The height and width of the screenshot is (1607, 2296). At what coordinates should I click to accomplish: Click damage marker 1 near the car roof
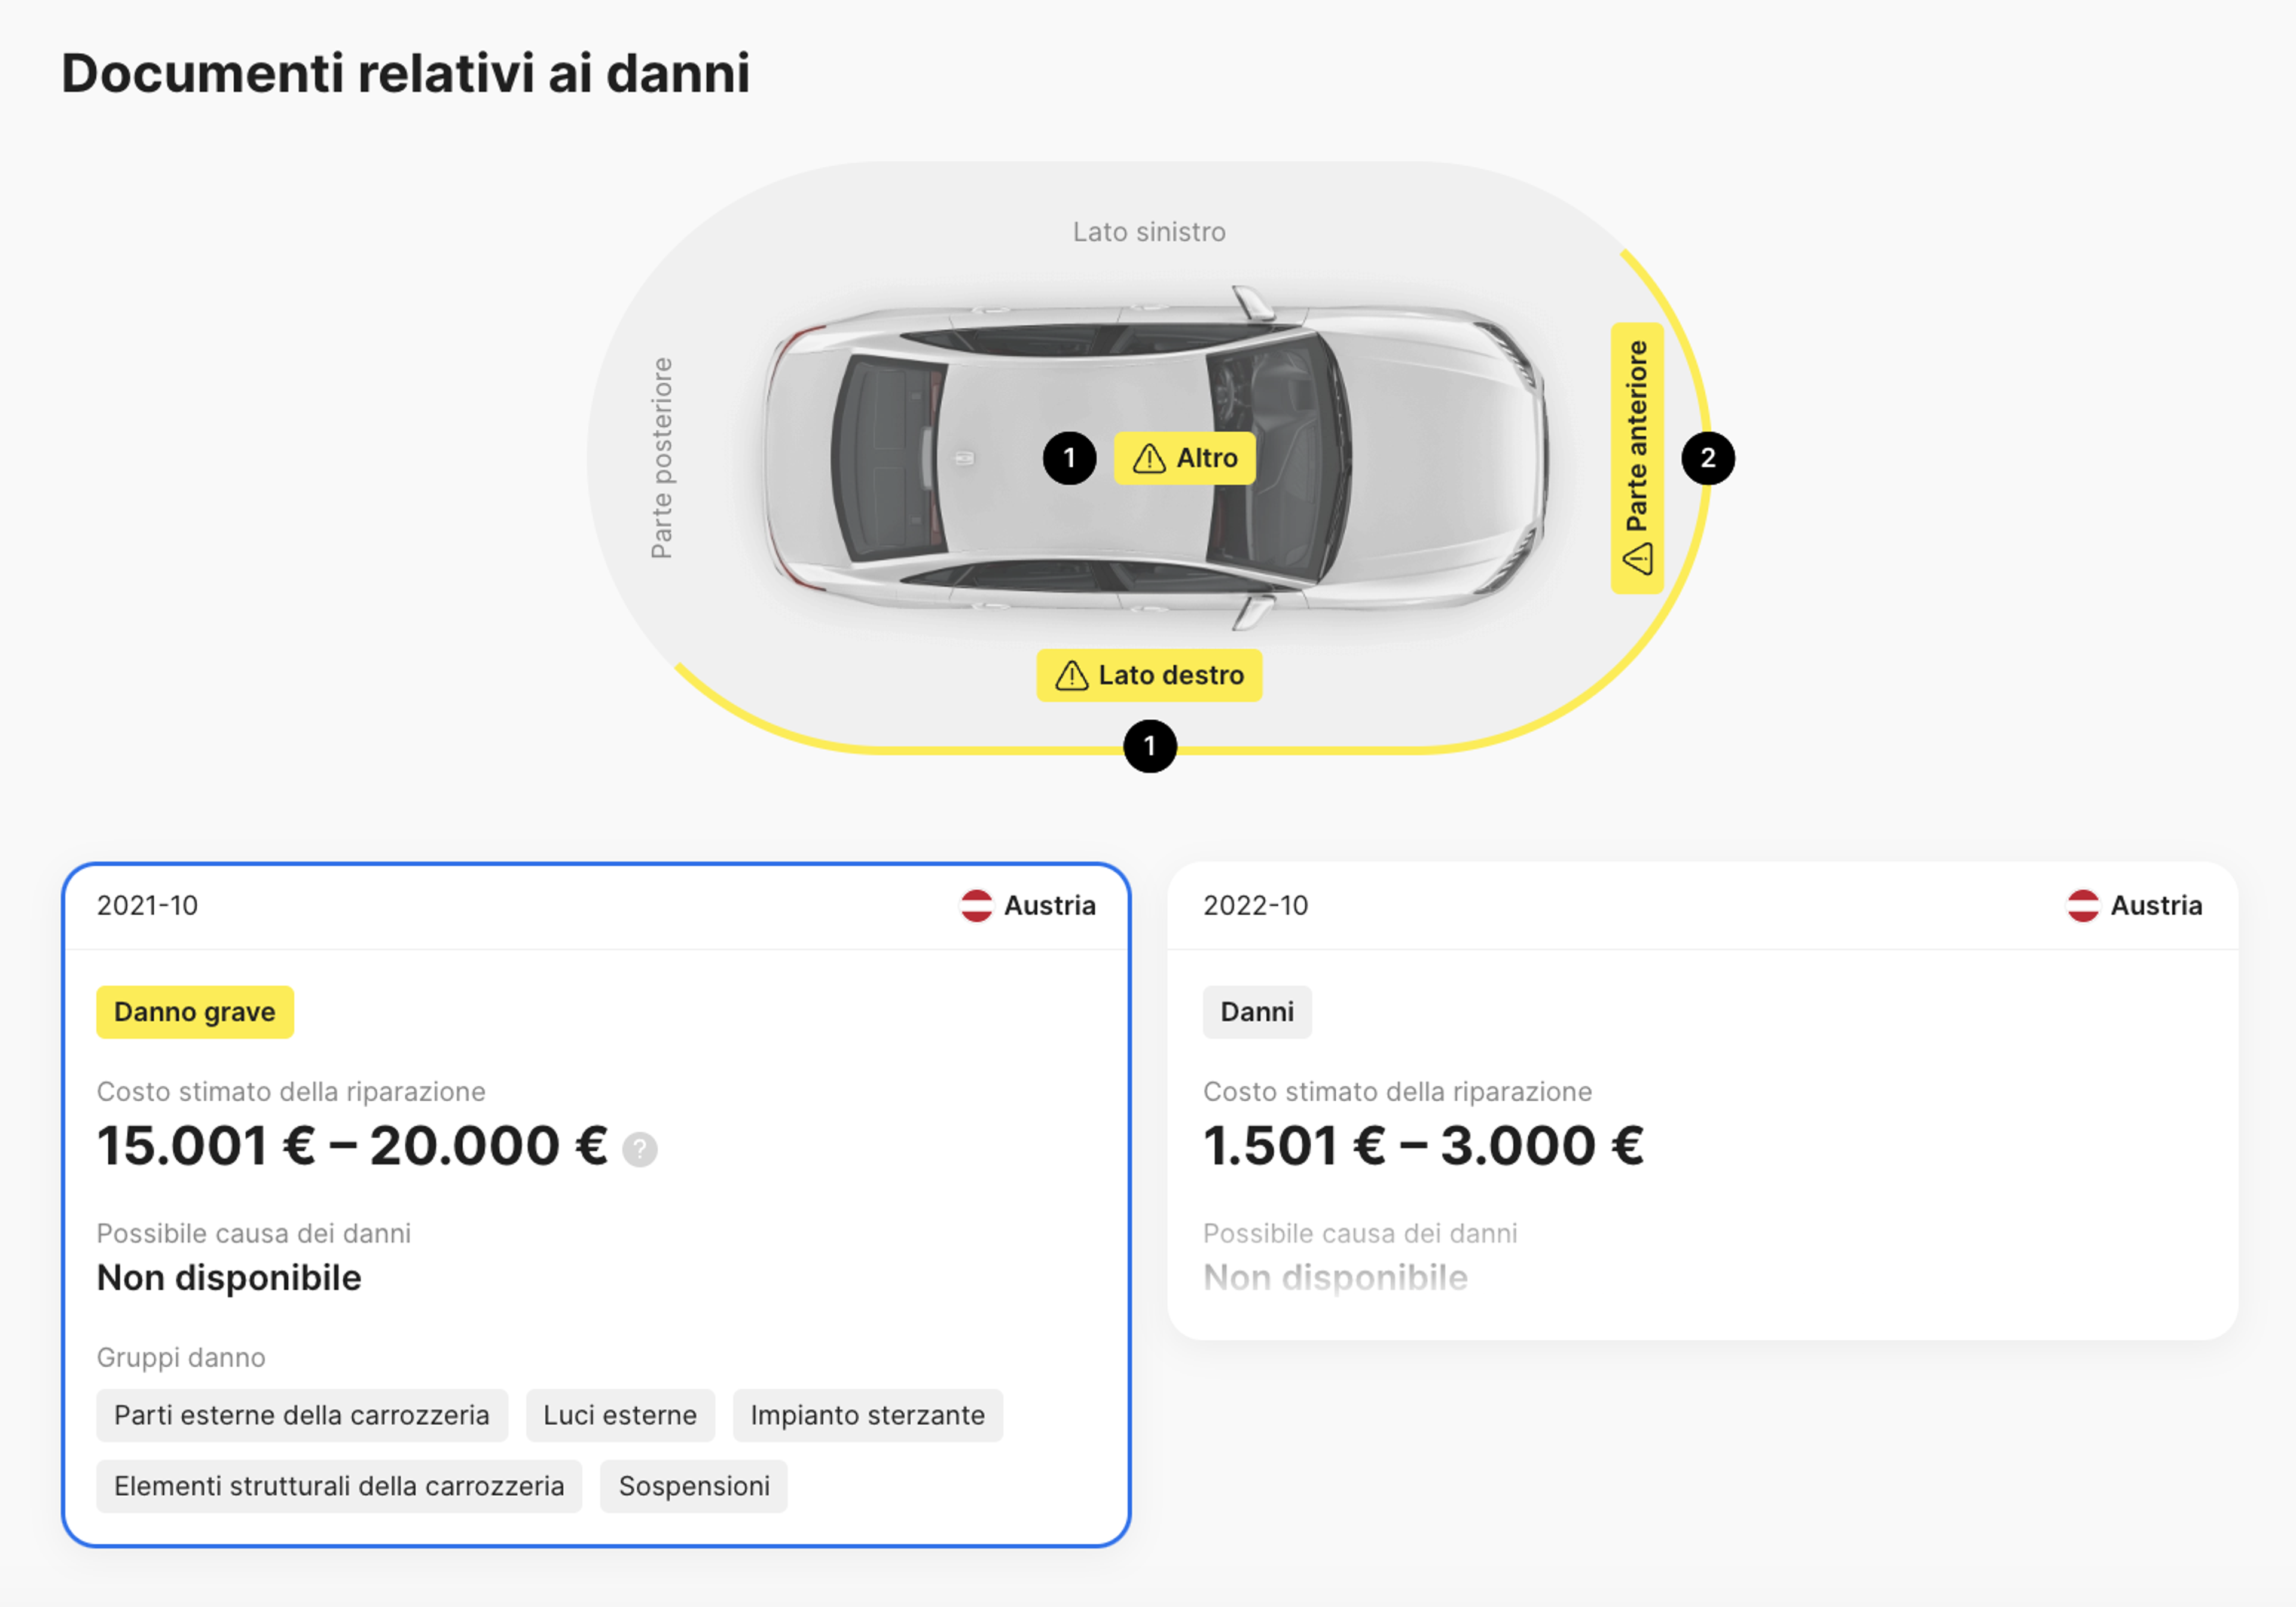coord(1069,458)
